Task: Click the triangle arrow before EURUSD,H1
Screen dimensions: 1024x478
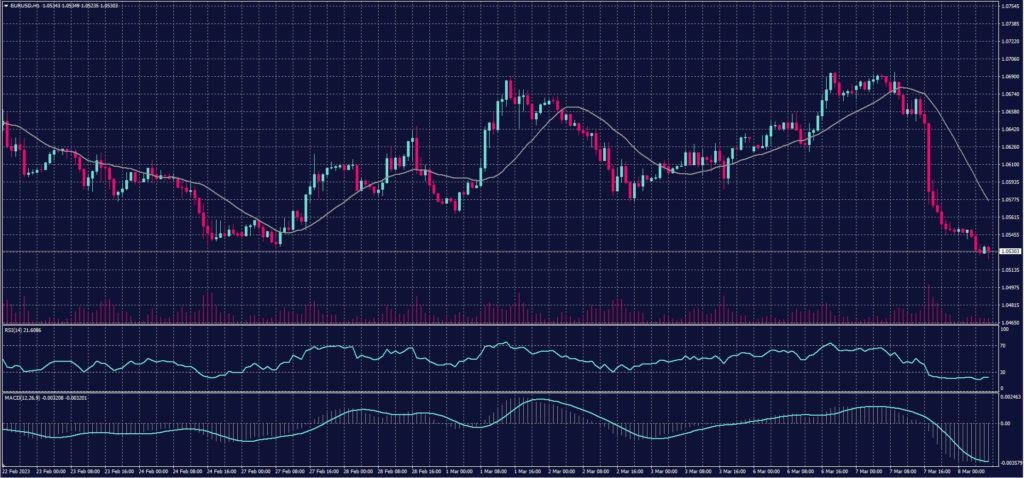Action: coord(6,6)
